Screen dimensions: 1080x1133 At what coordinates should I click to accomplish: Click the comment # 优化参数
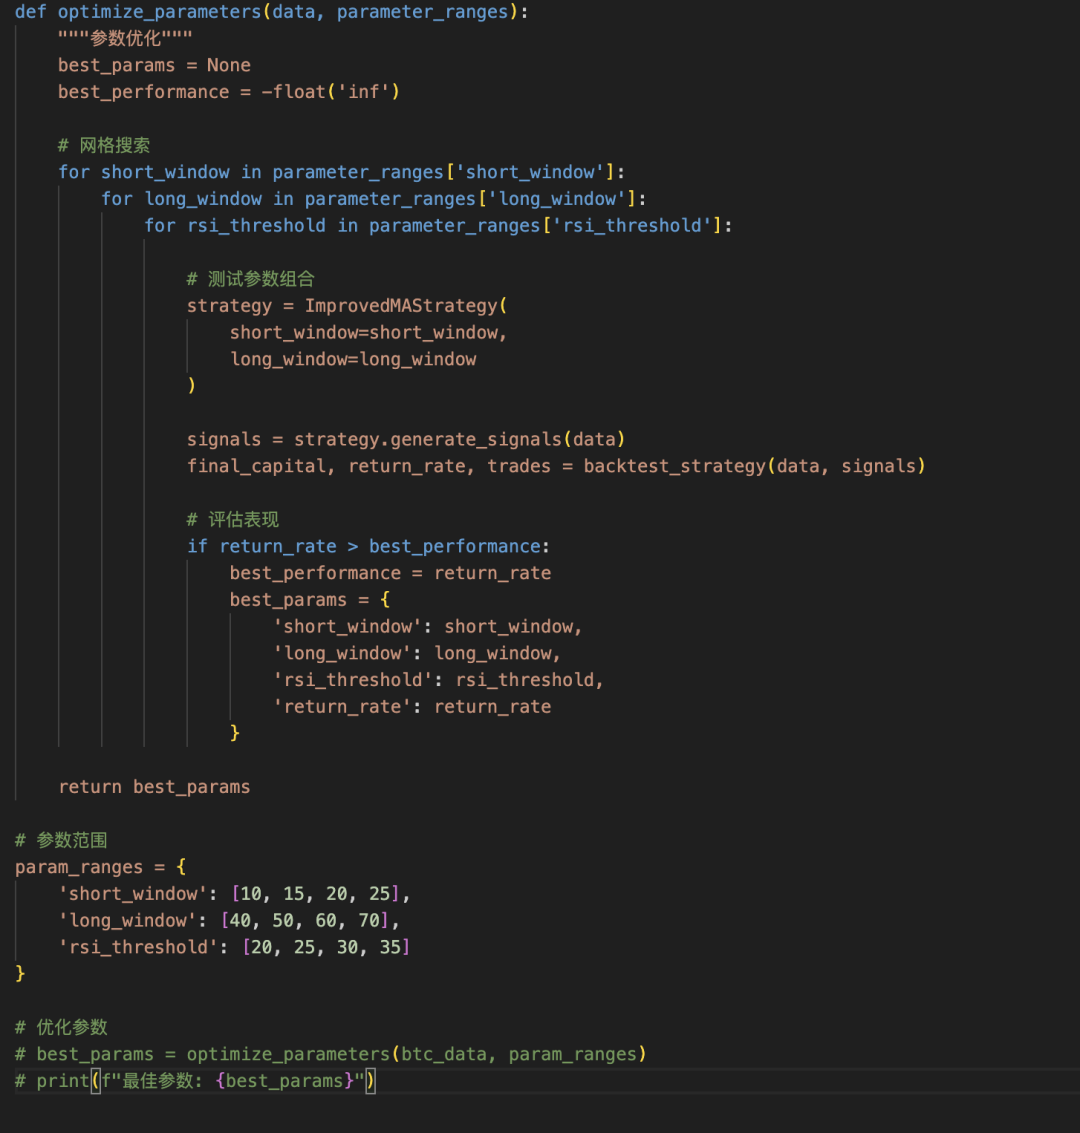[x=61, y=1028]
